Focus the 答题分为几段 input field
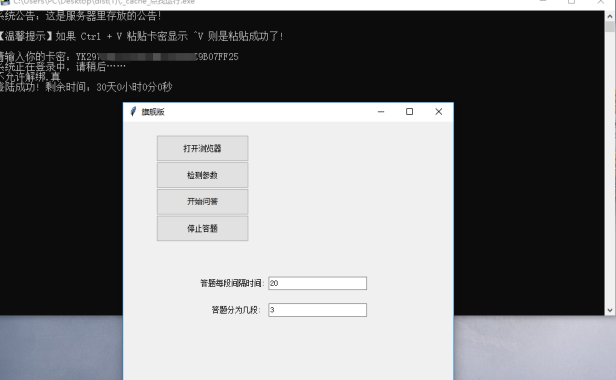Image resolution: width=616 pixels, height=380 pixels. [317, 310]
